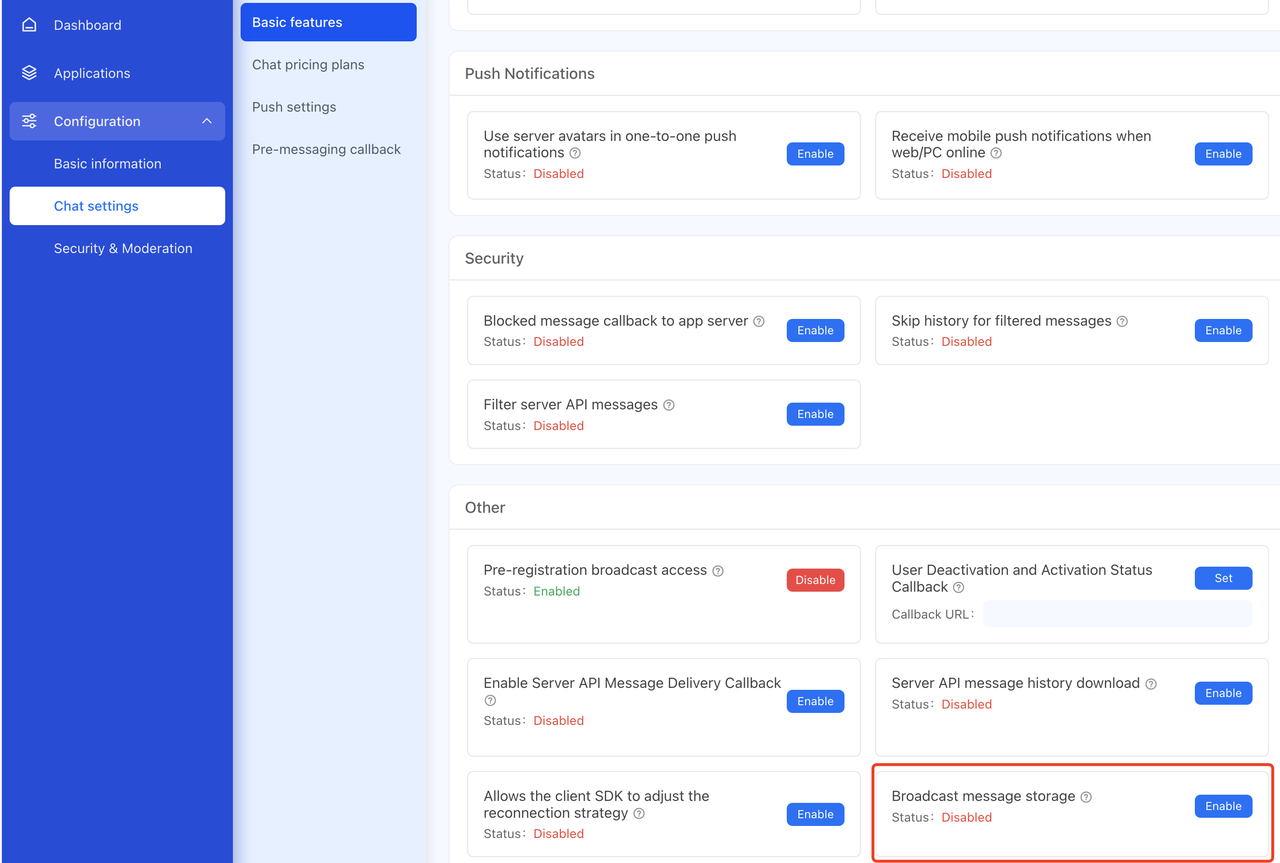Collapse the Configuration menu chevron
The image size is (1280, 863).
point(207,121)
